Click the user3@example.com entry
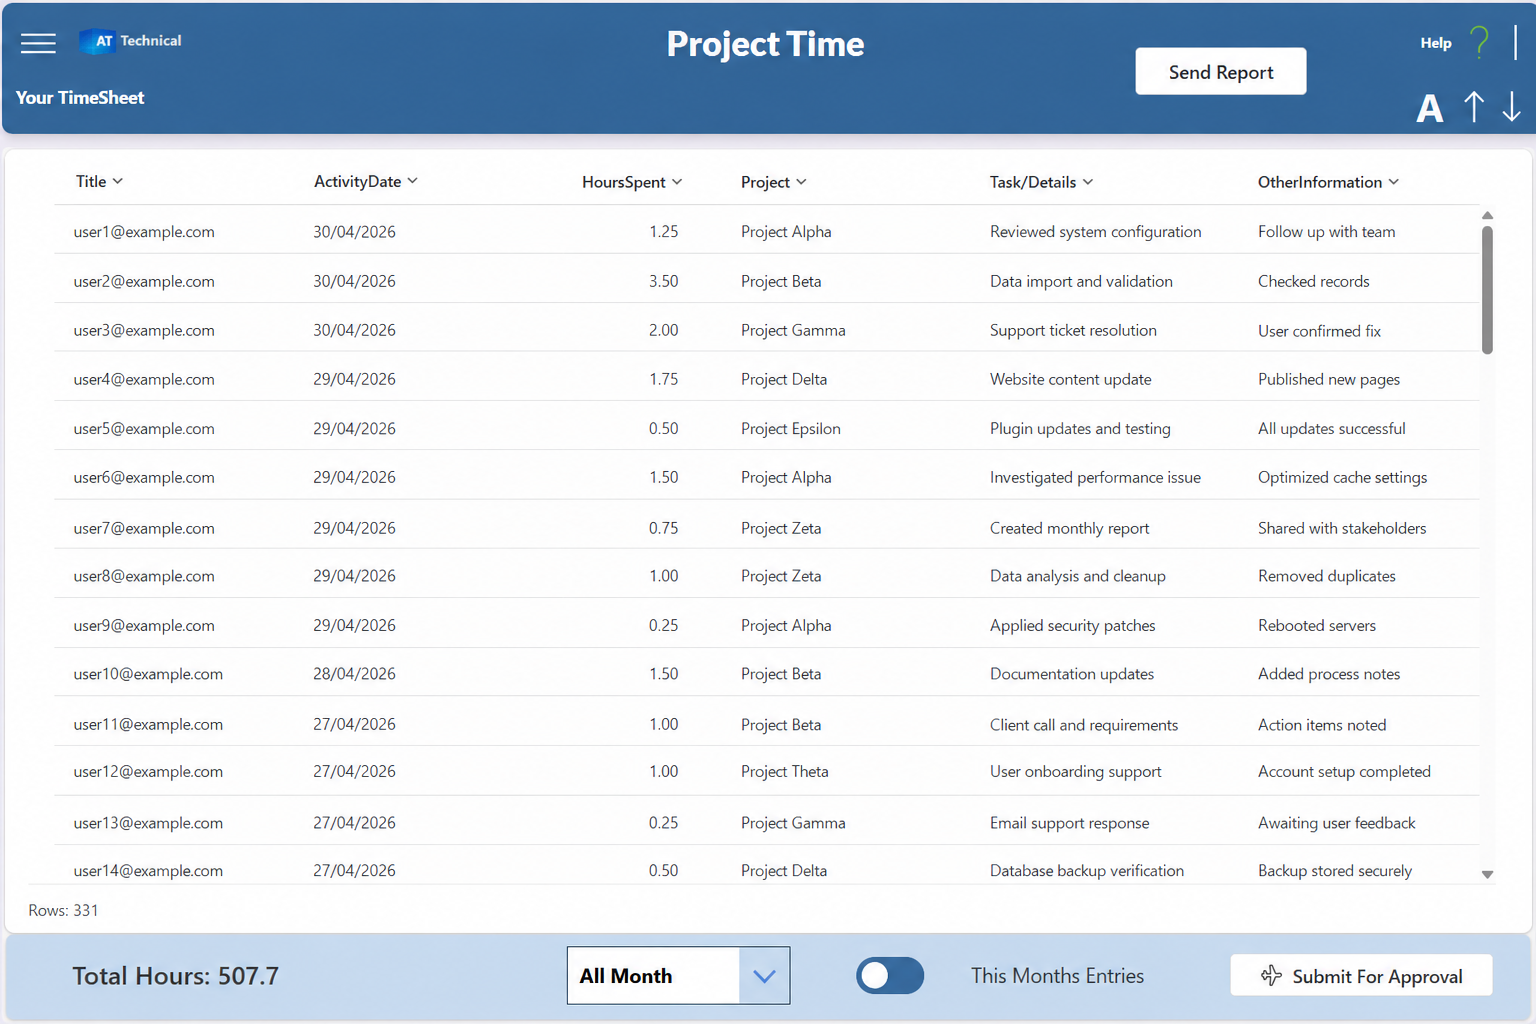 click(144, 330)
